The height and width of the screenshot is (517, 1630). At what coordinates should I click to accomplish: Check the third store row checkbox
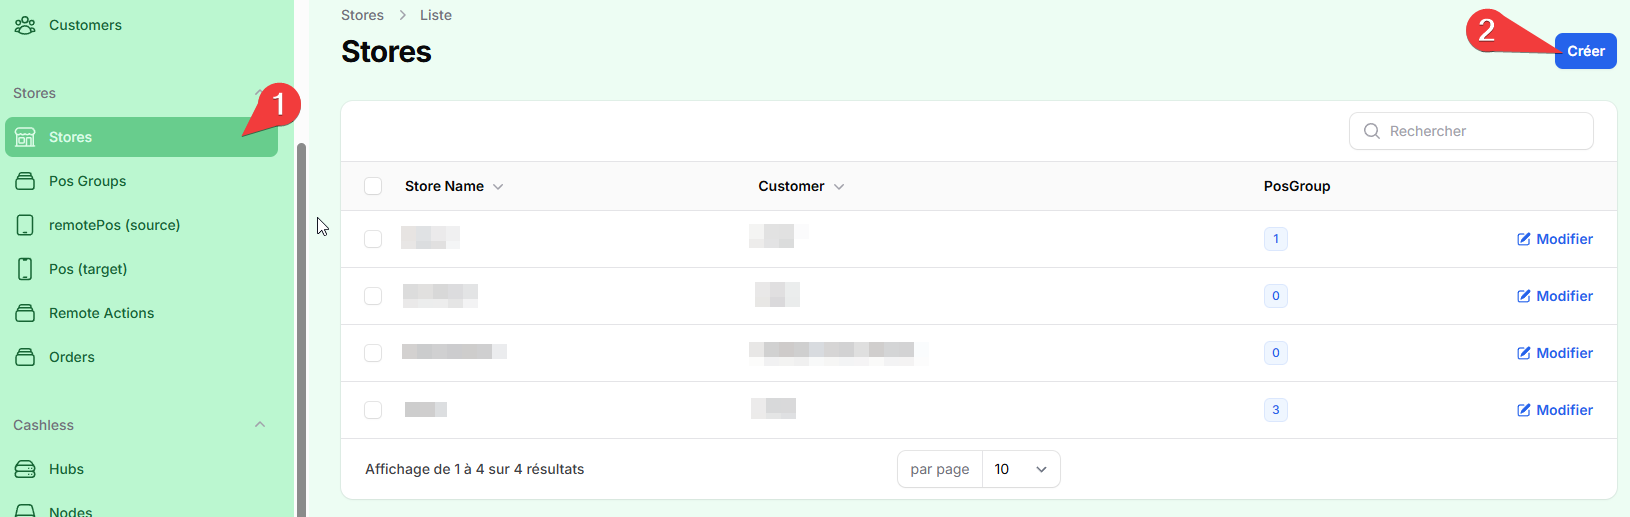pos(373,353)
